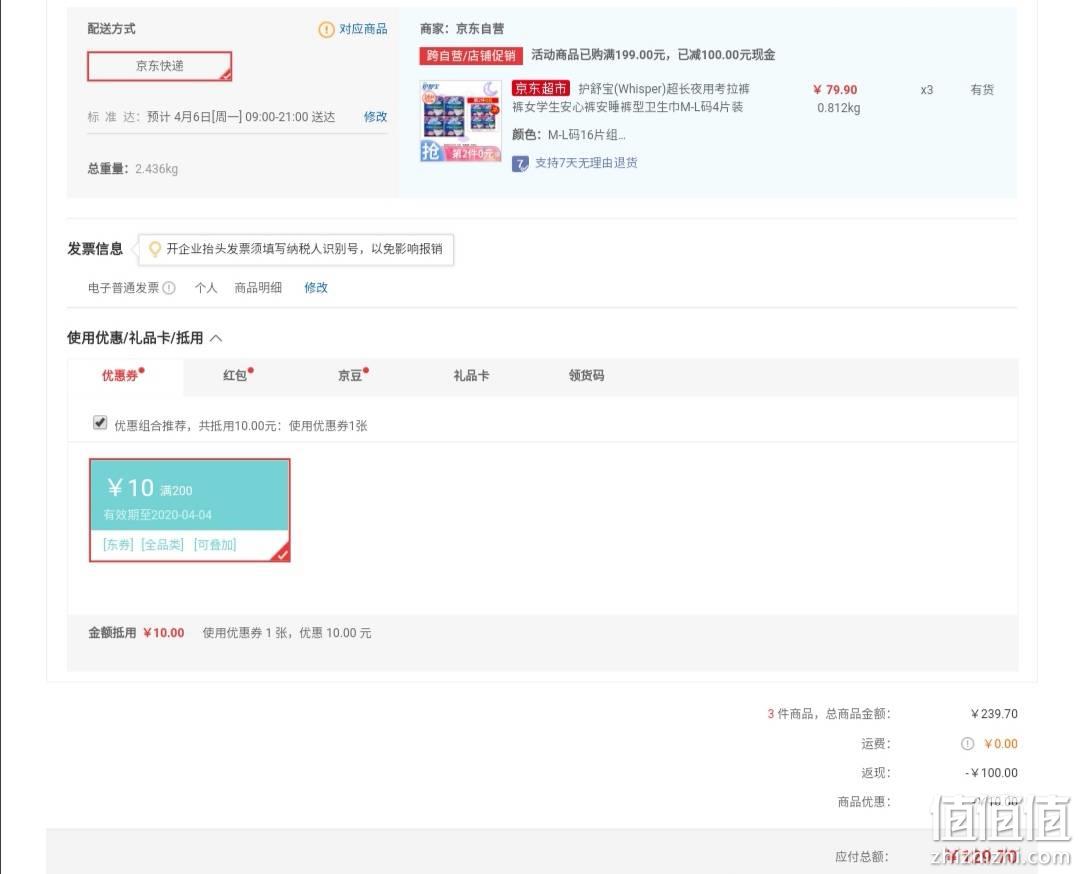The width and height of the screenshot is (1080, 874).
Task: Uncheck the 优惠组合推荐 checkbox
Action: (x=100, y=423)
